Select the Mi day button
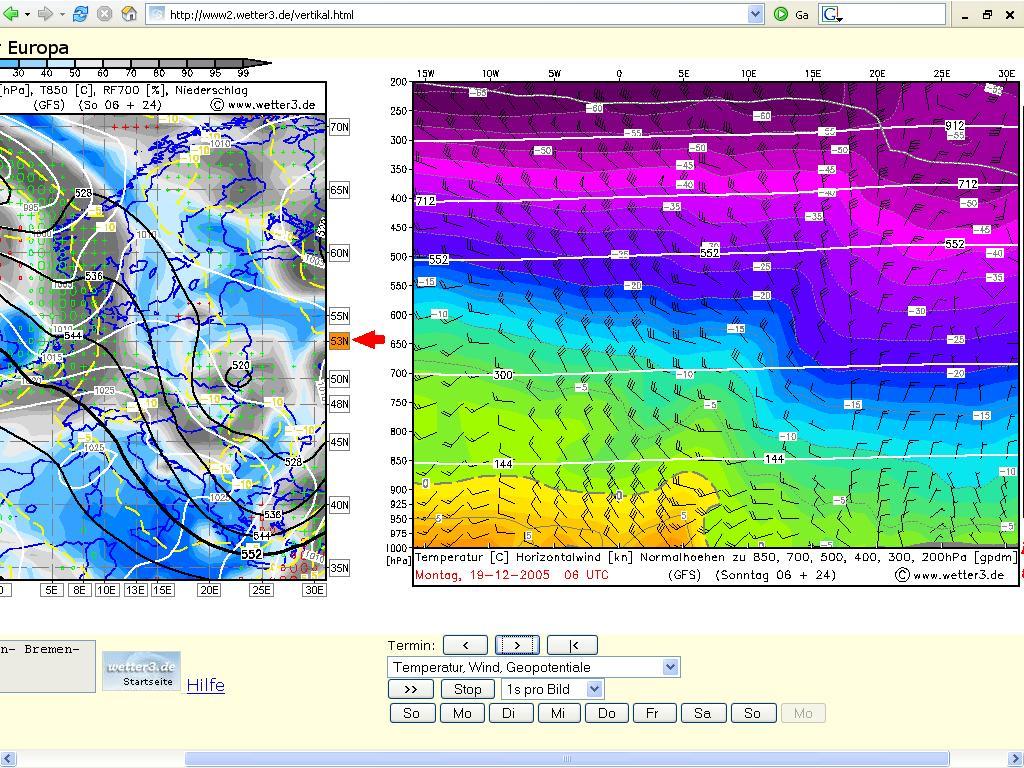 (558, 713)
